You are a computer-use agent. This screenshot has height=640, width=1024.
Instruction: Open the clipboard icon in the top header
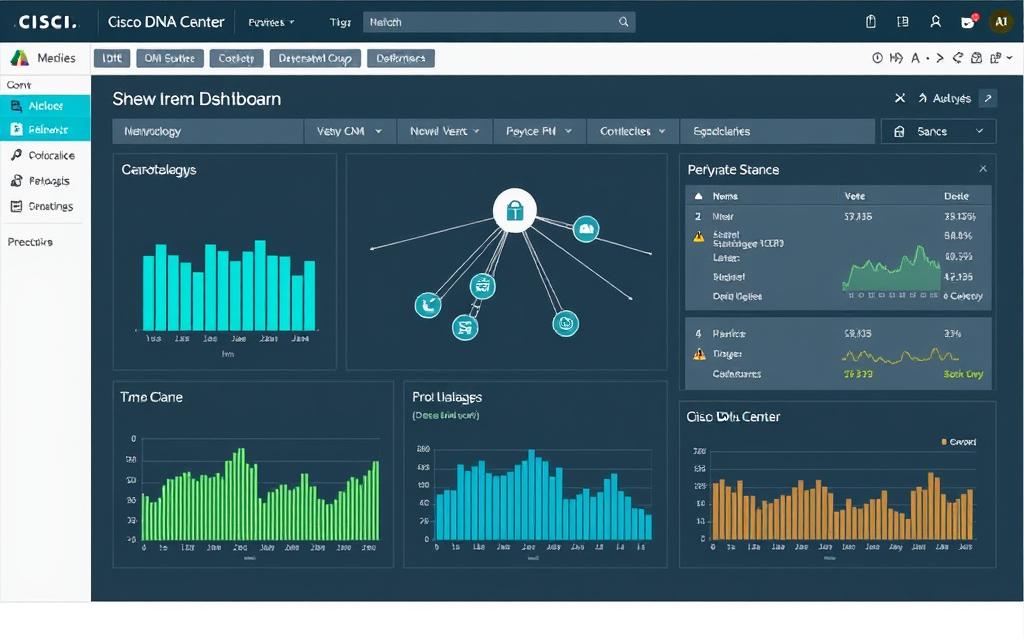coord(871,22)
